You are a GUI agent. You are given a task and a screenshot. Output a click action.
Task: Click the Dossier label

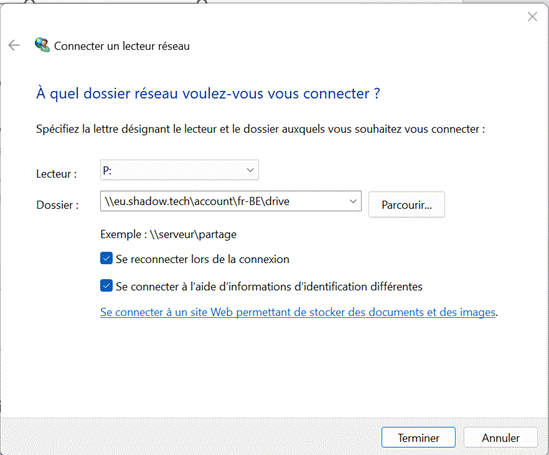(57, 205)
